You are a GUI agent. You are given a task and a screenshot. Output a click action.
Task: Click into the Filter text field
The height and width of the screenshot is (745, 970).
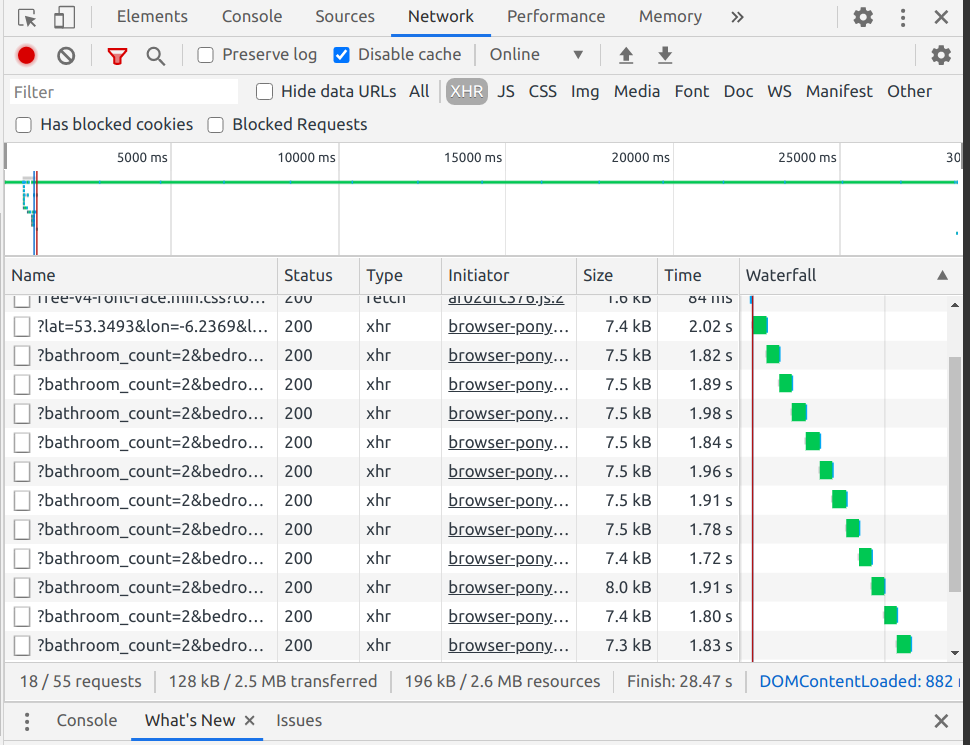124,92
